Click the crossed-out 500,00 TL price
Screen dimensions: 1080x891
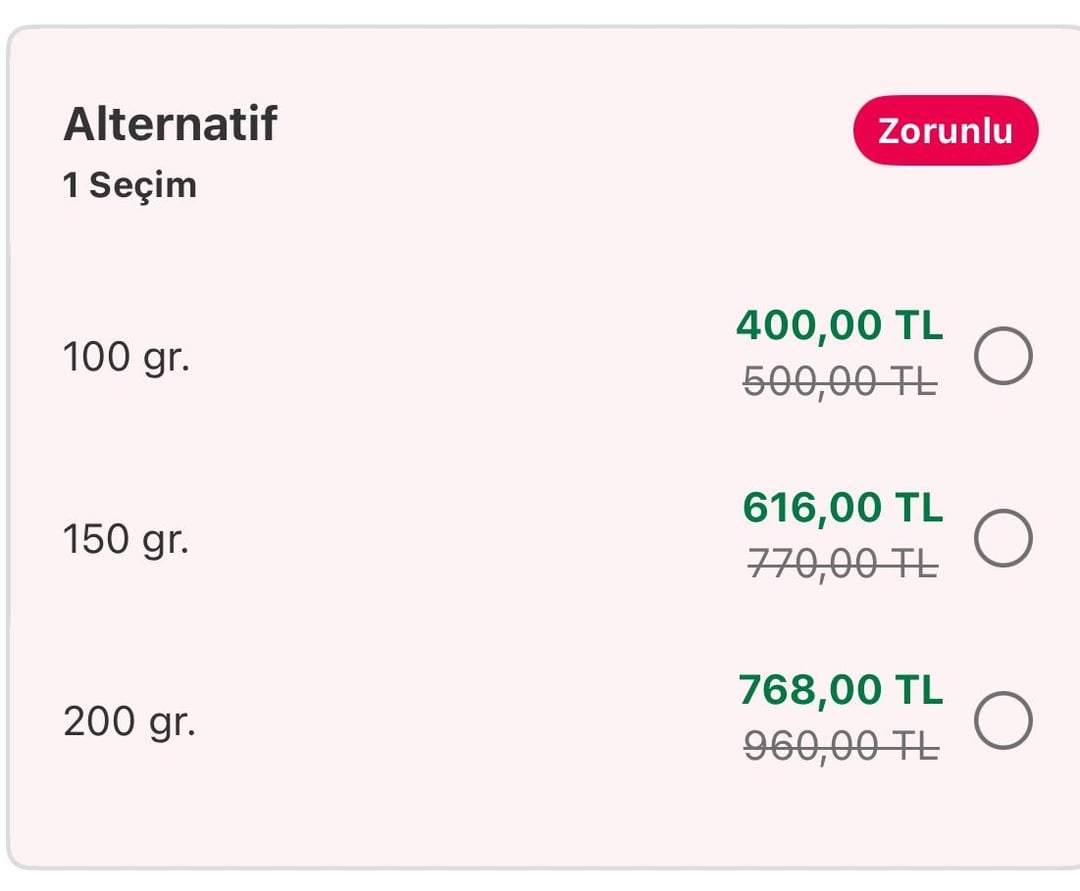840,381
